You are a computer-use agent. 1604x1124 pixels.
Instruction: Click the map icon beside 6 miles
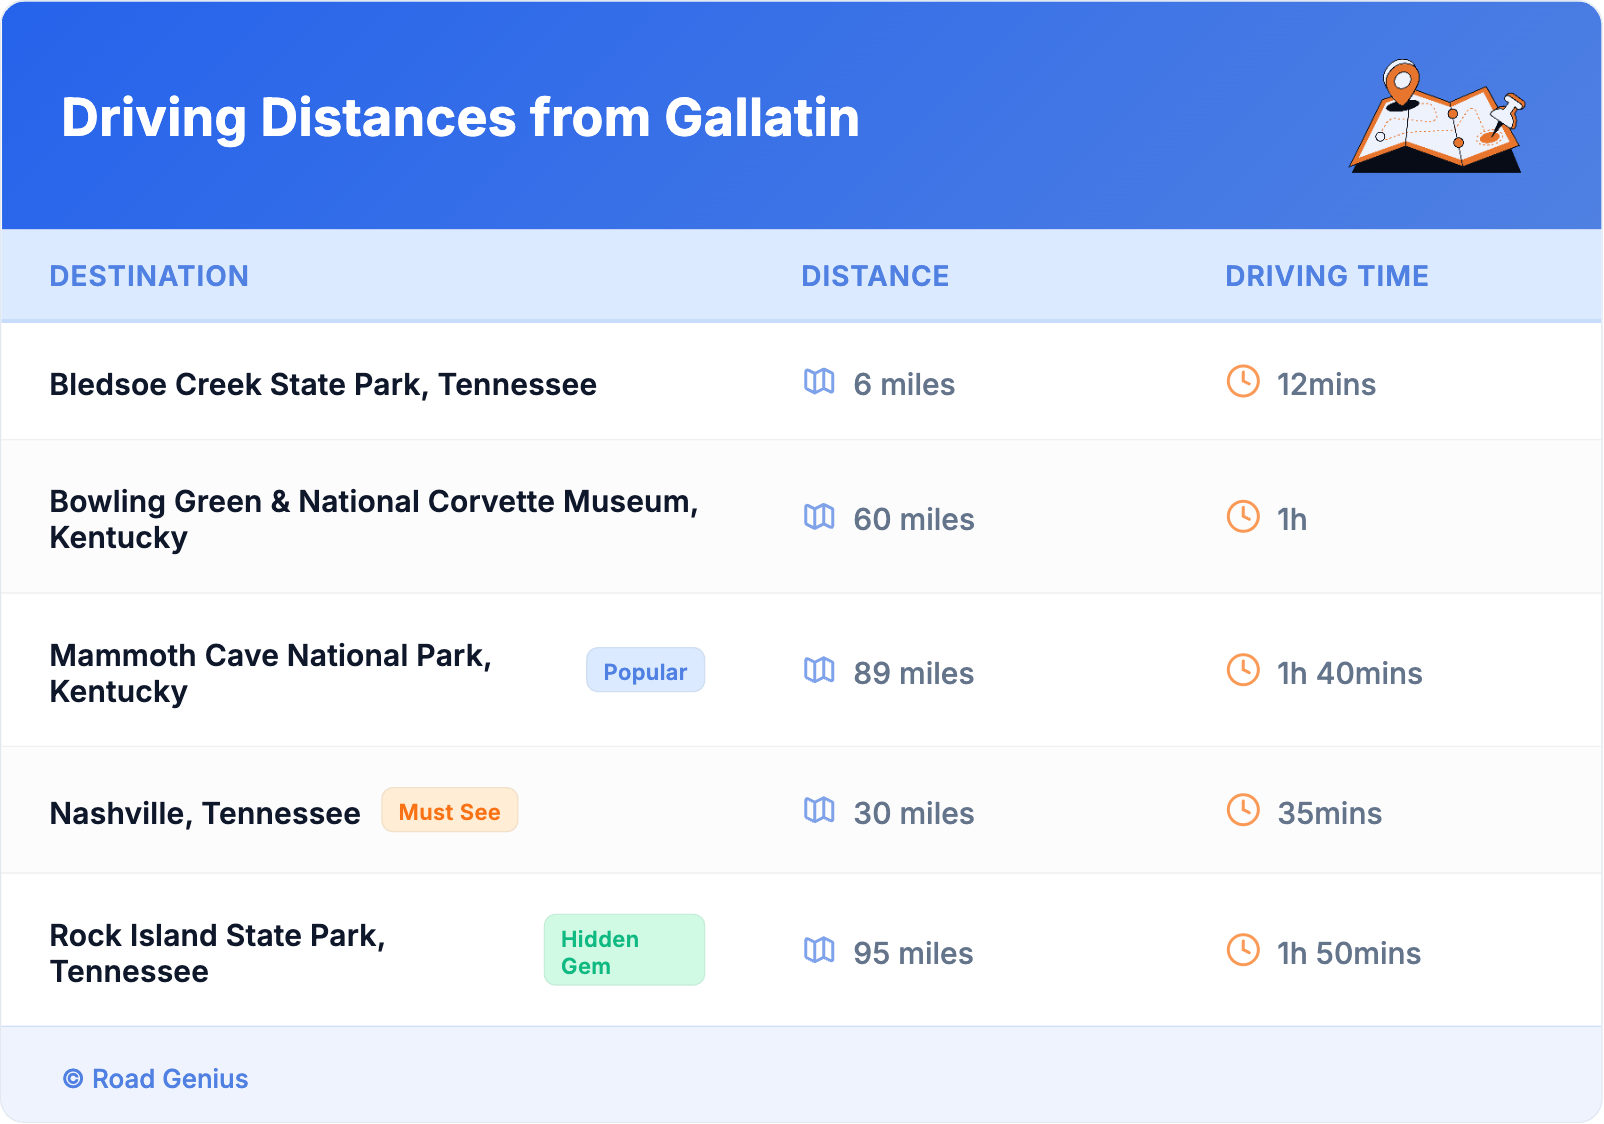coord(819,382)
